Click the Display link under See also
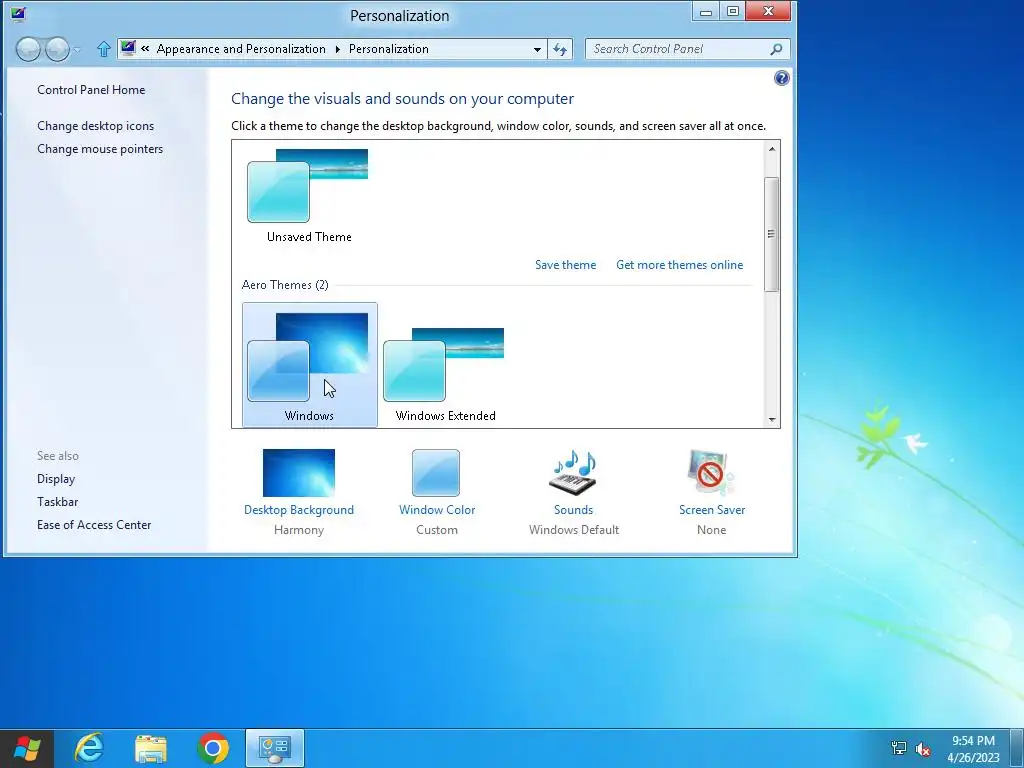 pos(56,479)
